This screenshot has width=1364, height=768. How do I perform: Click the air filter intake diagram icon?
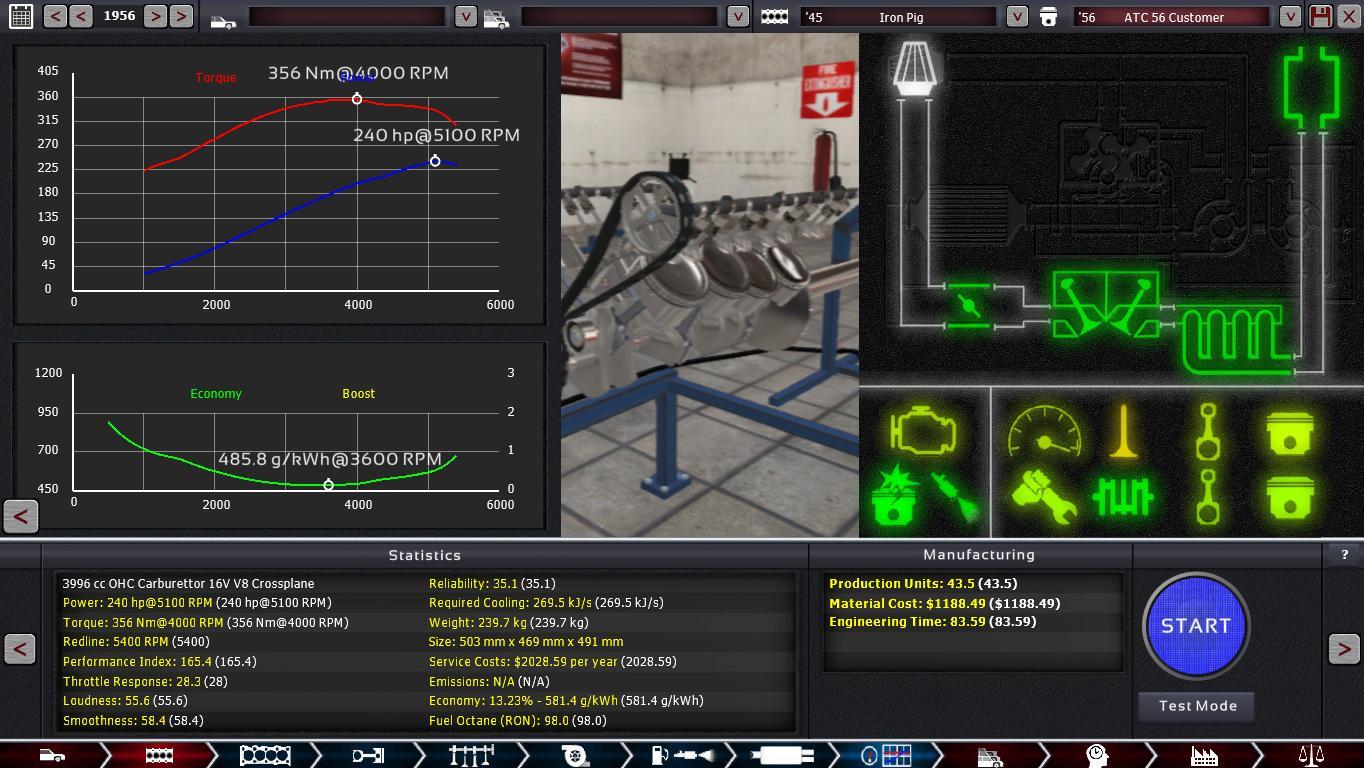[x=912, y=68]
